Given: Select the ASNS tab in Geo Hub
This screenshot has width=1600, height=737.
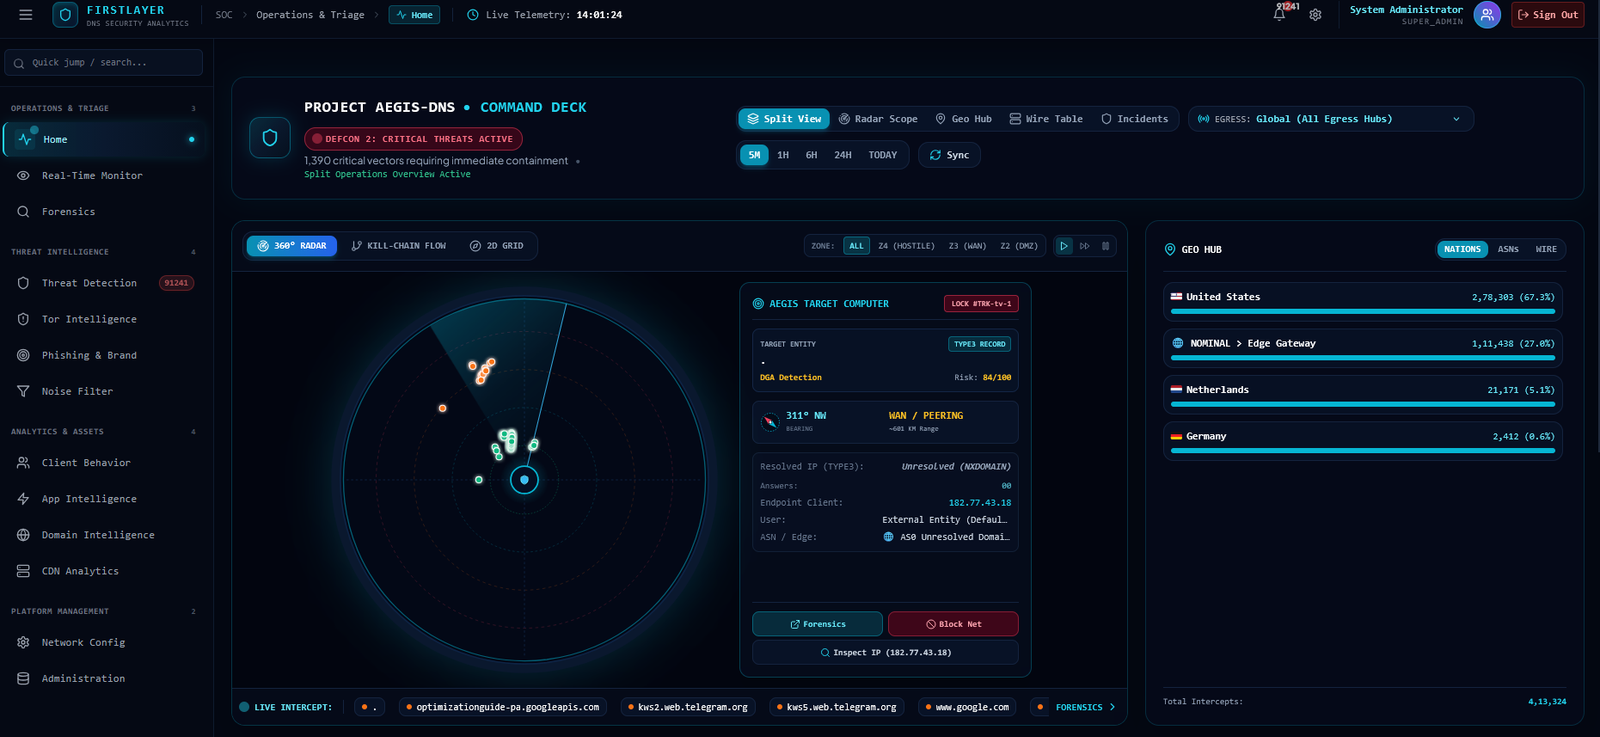Looking at the screenshot, I should (x=1508, y=249).
